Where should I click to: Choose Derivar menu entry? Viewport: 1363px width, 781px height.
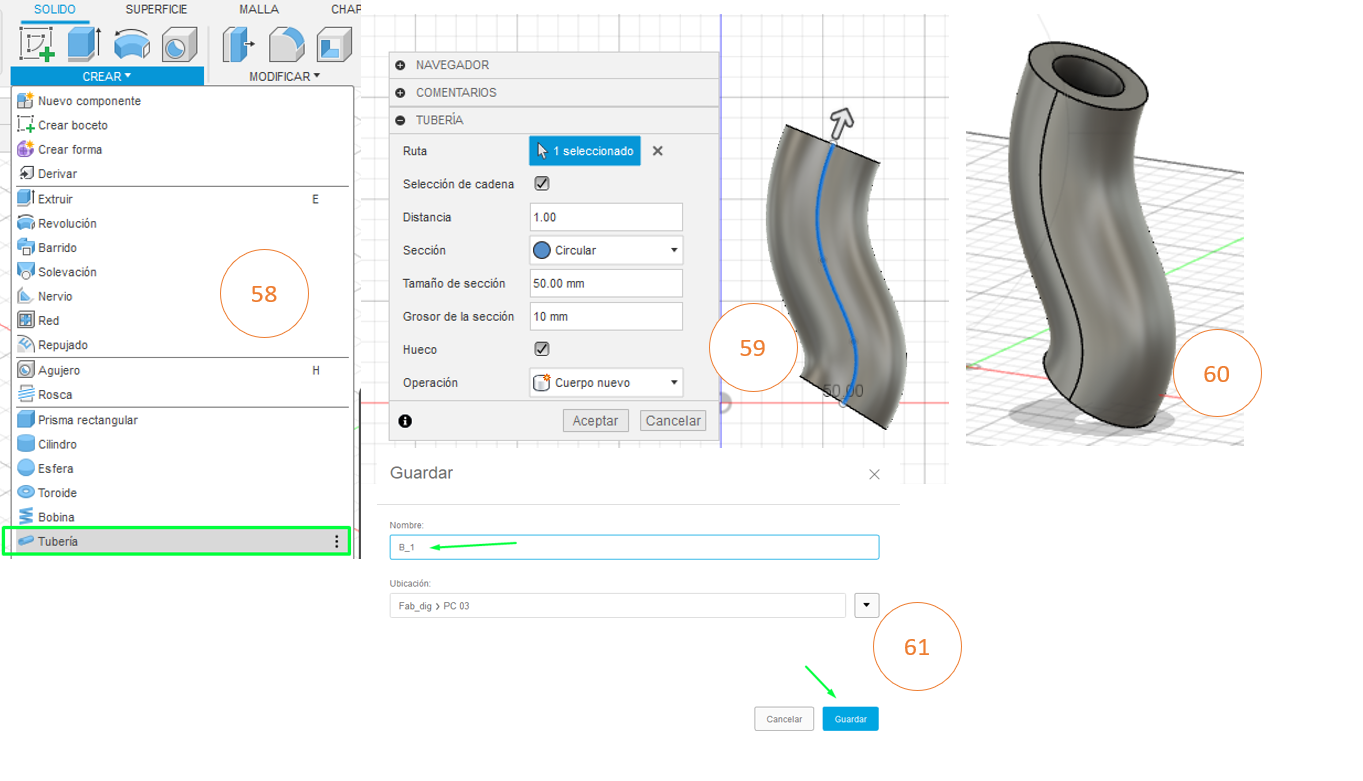coord(57,174)
